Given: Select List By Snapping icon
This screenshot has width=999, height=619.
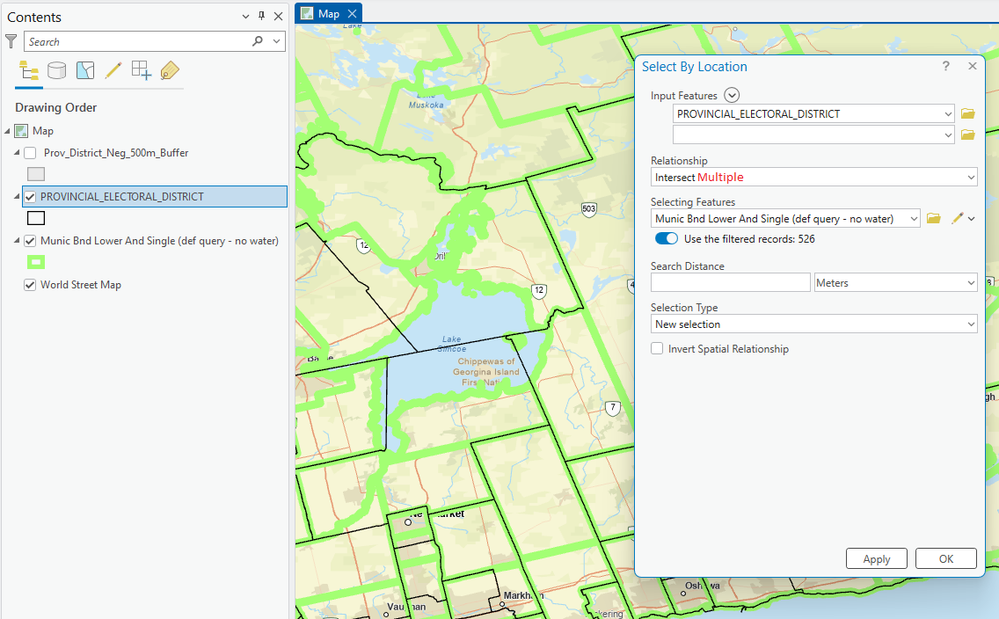Looking at the screenshot, I should pos(141,70).
